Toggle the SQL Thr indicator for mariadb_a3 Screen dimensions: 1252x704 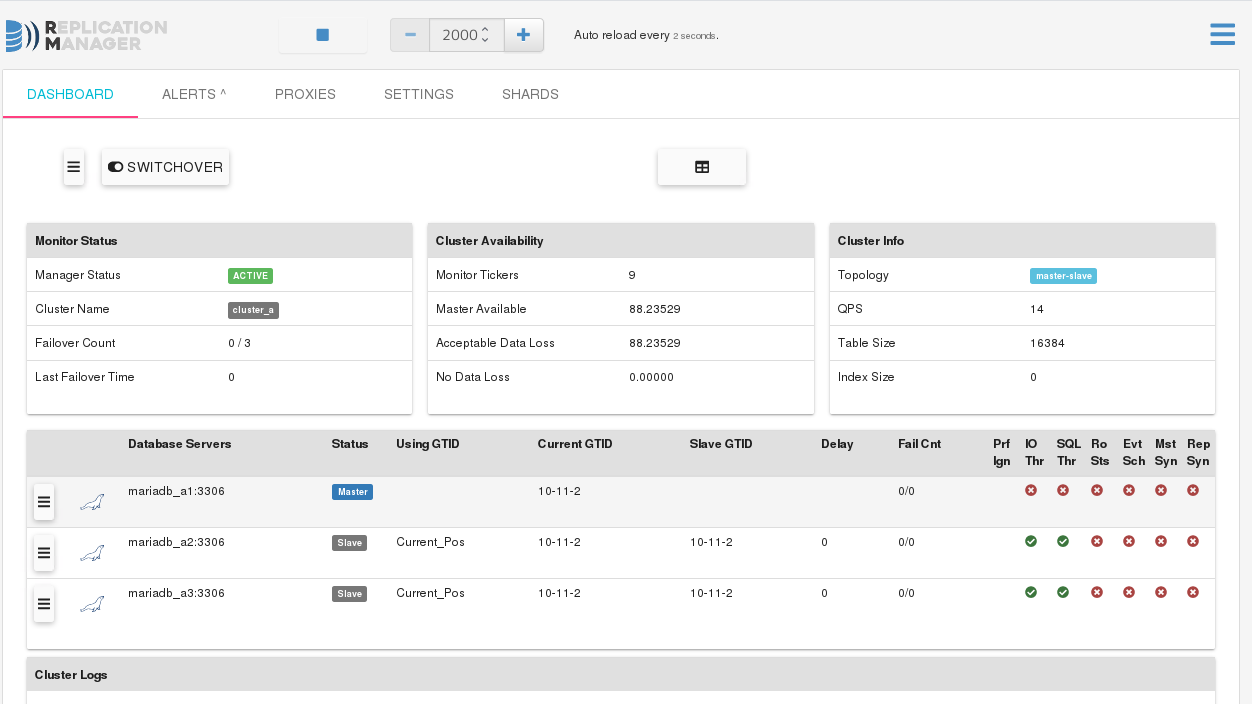[1063, 592]
